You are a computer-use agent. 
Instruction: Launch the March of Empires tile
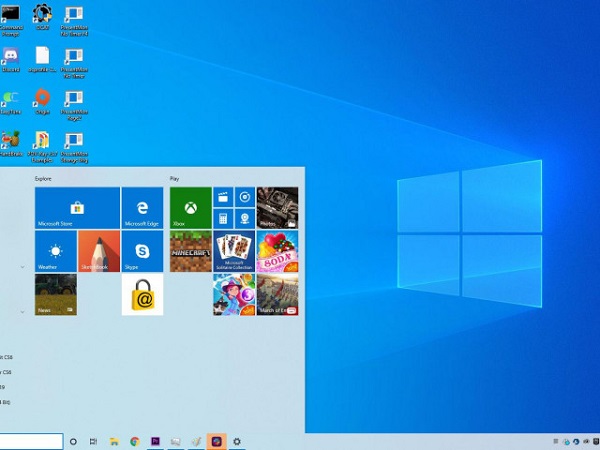[277, 294]
